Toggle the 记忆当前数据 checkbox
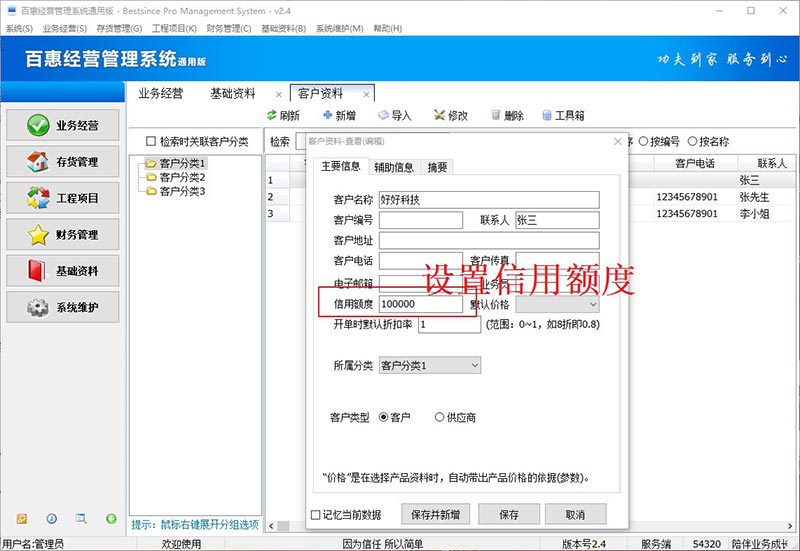This screenshot has height=551, width=800. click(316, 515)
